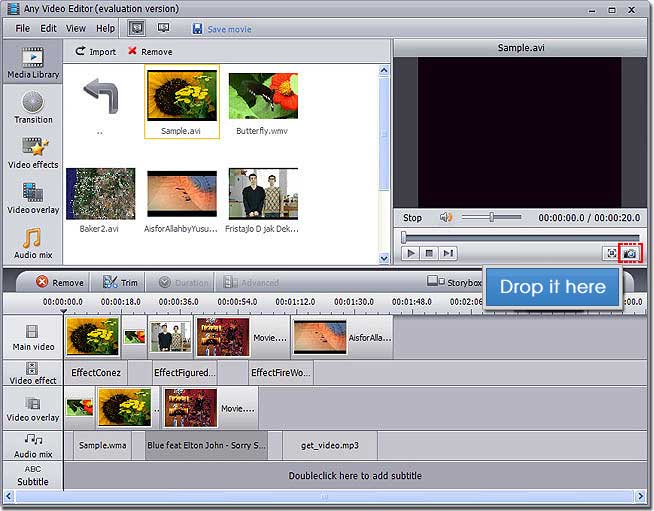
Task: Select EffectFireWo... video effect
Action: click(281, 373)
